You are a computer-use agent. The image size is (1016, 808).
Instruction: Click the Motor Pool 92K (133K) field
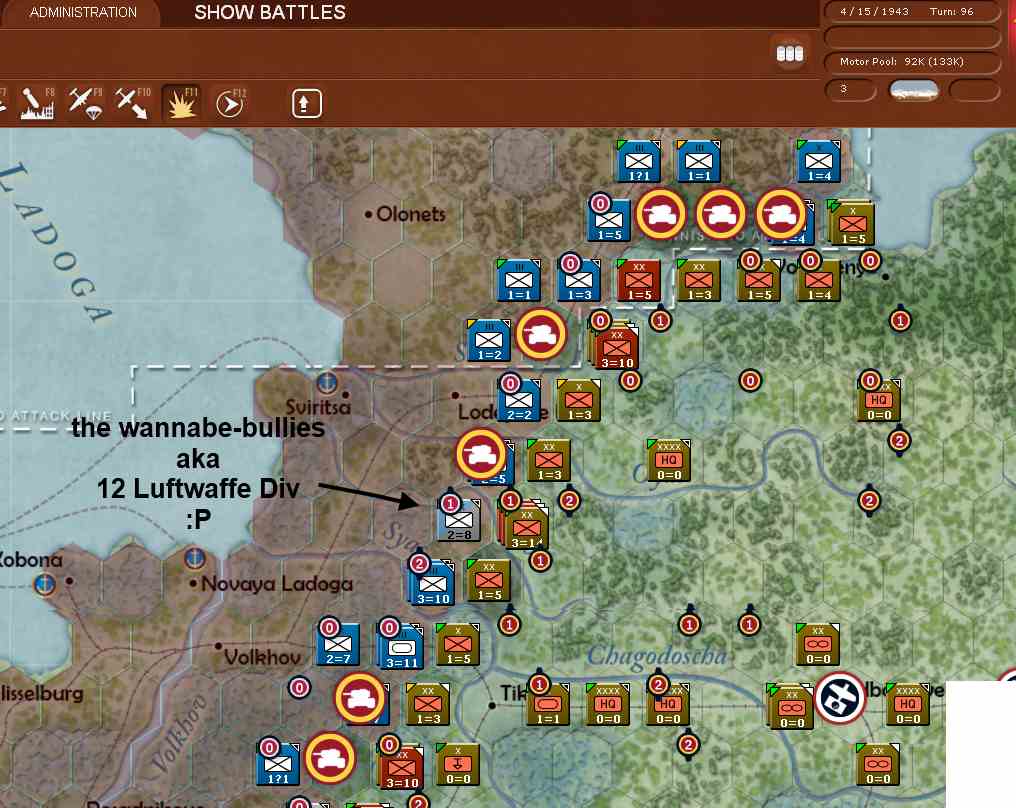coord(910,62)
